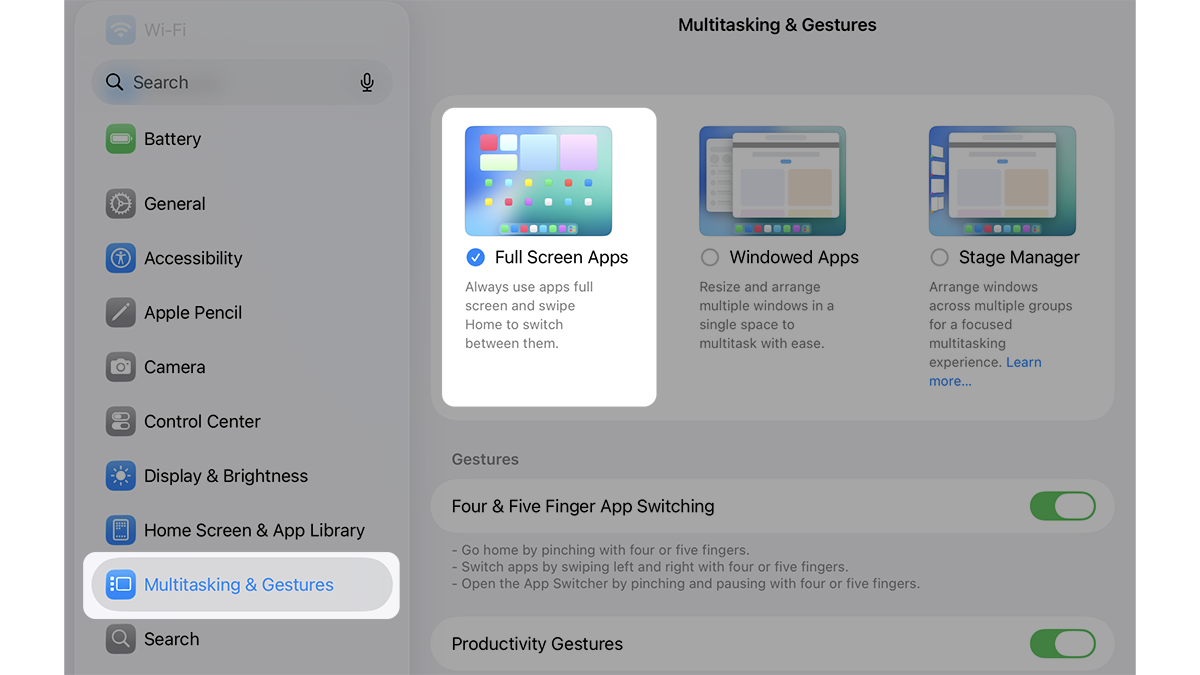Click the Apple Pencil icon
The height and width of the screenshot is (675, 1200).
point(121,313)
